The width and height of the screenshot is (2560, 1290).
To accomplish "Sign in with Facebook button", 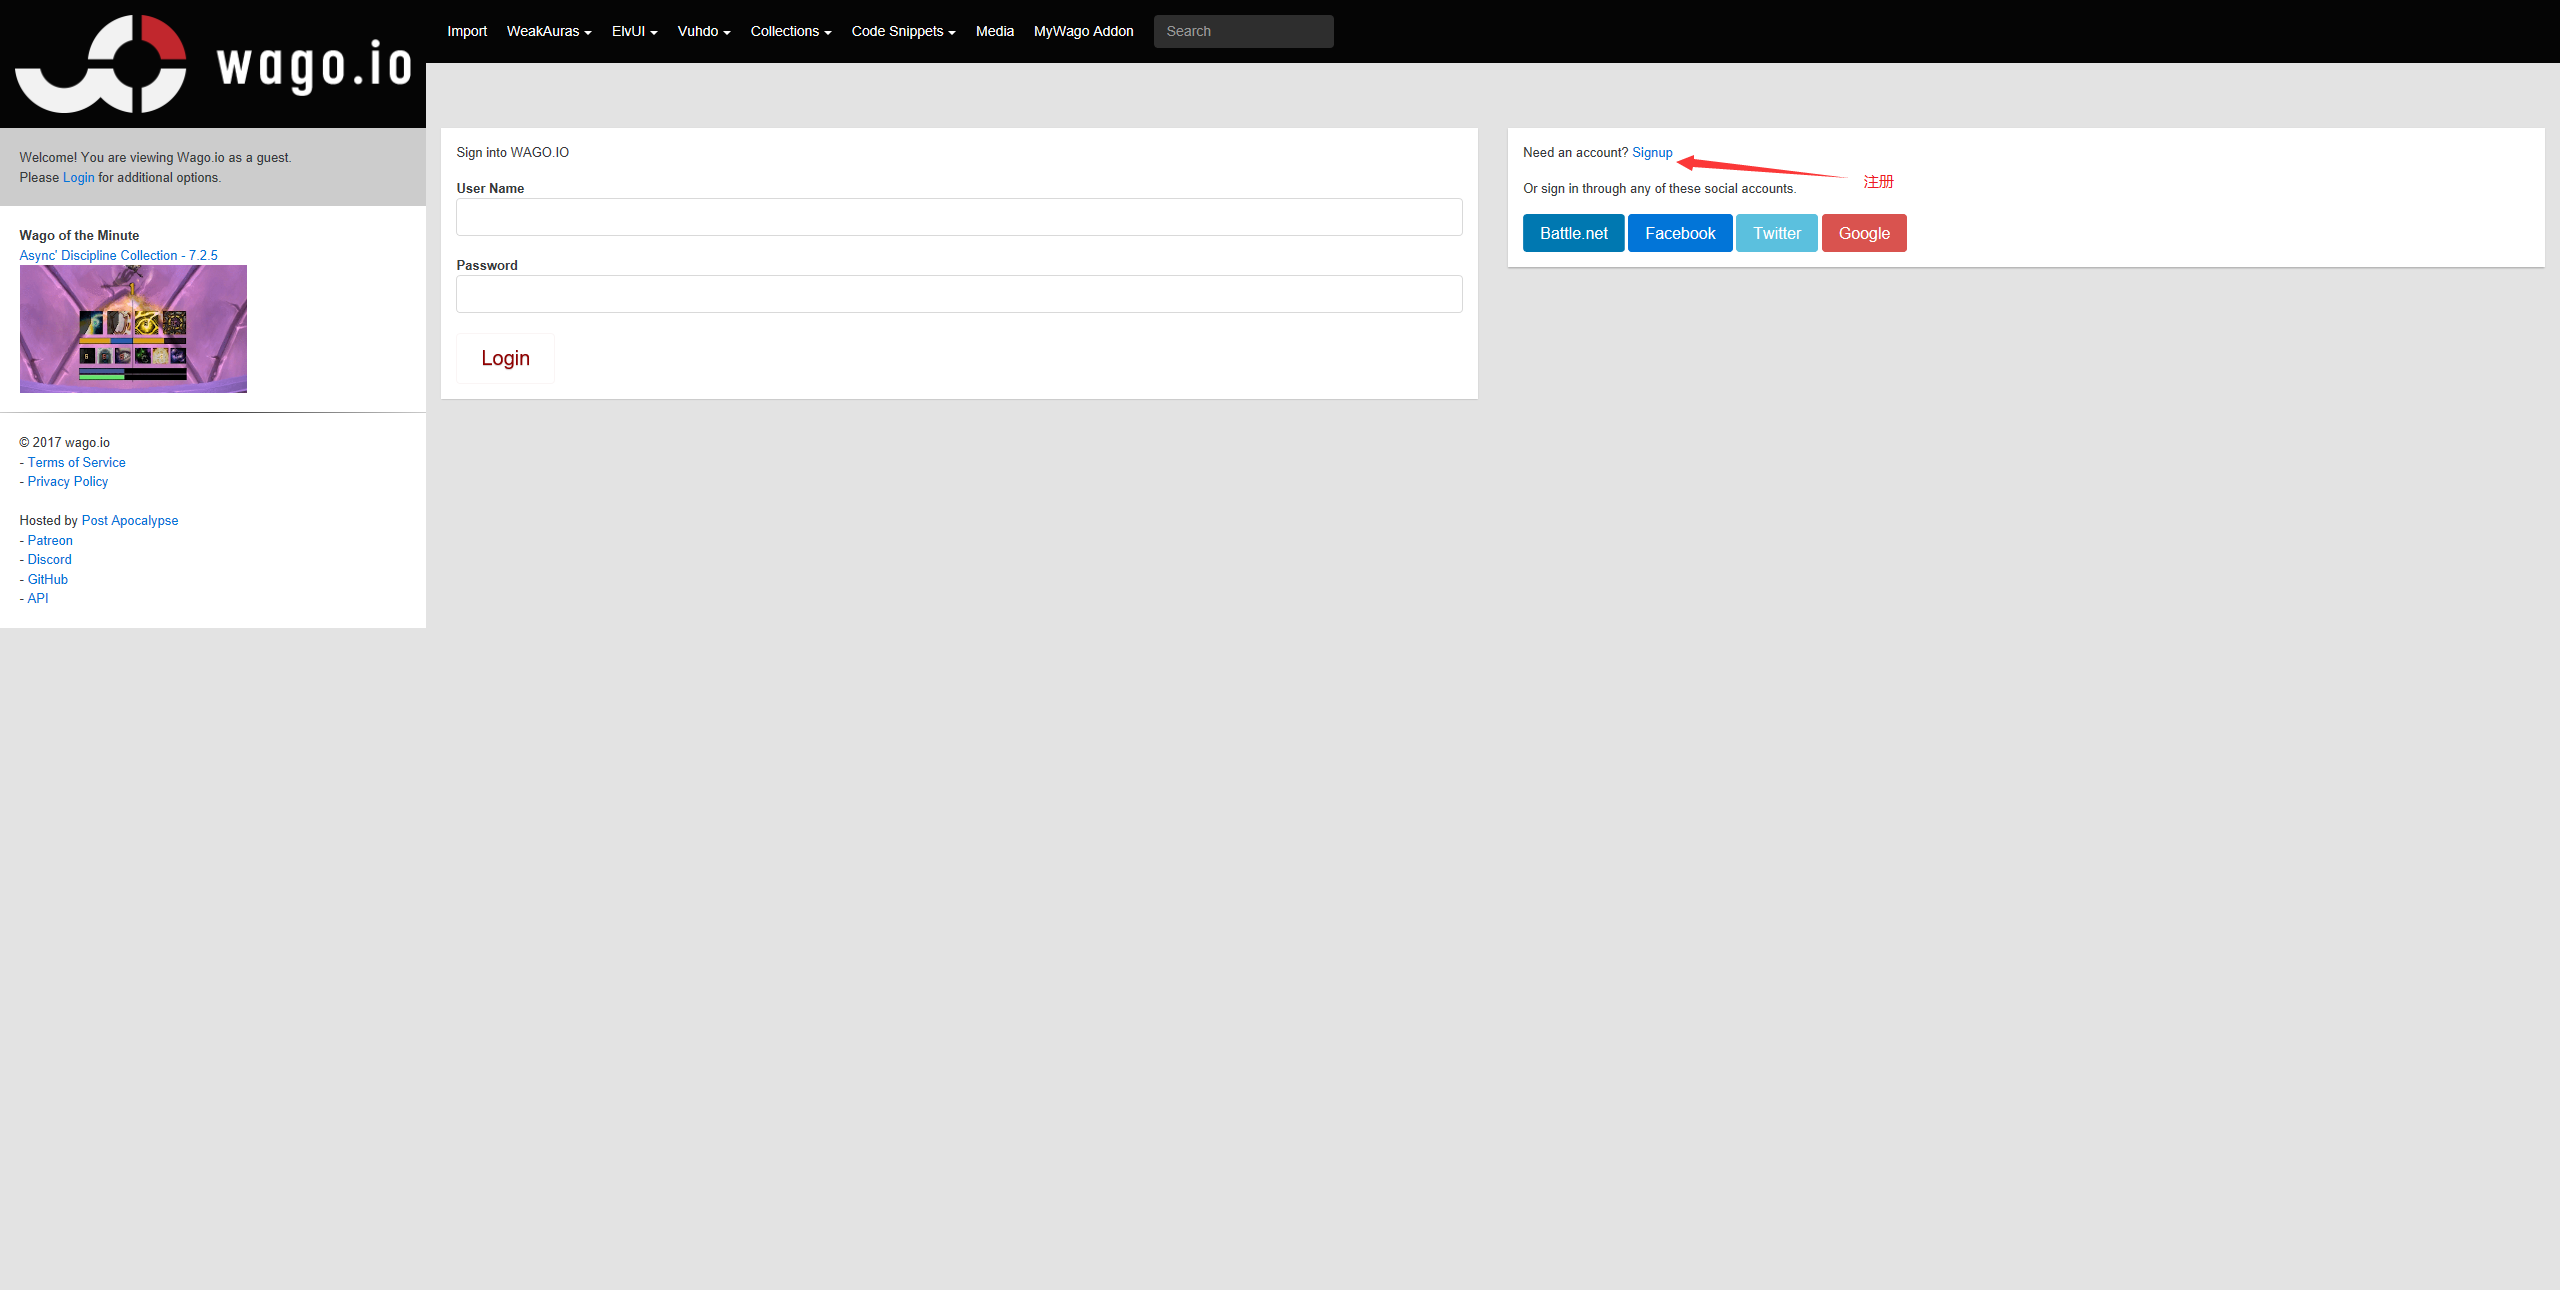I will [x=1679, y=233].
